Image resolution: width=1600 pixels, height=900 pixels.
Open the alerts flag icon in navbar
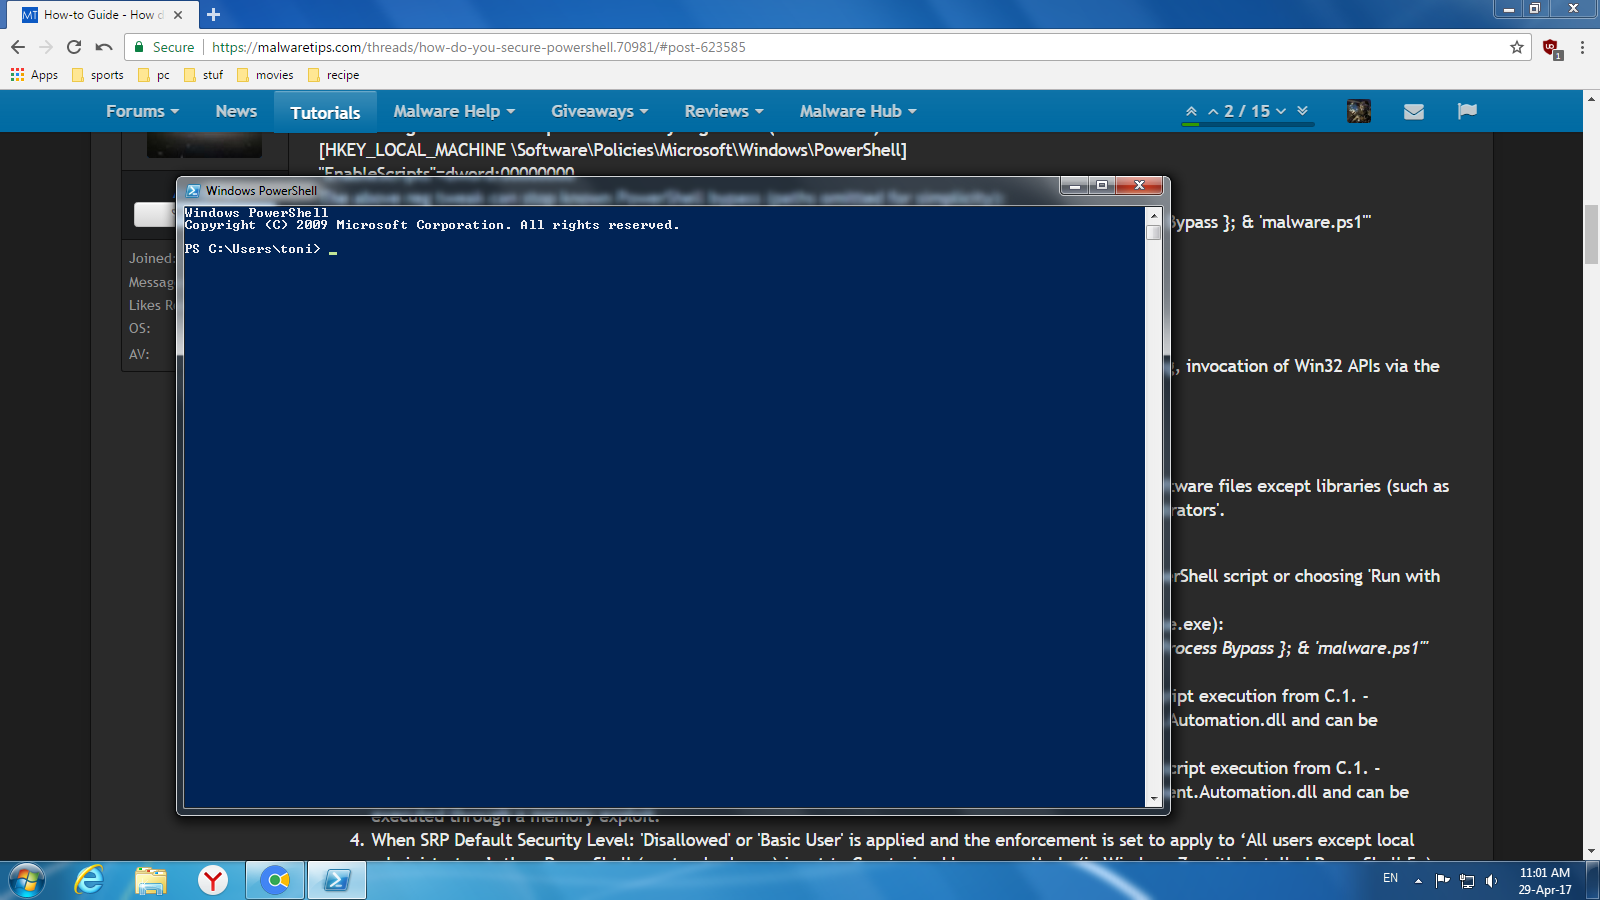[1467, 111]
